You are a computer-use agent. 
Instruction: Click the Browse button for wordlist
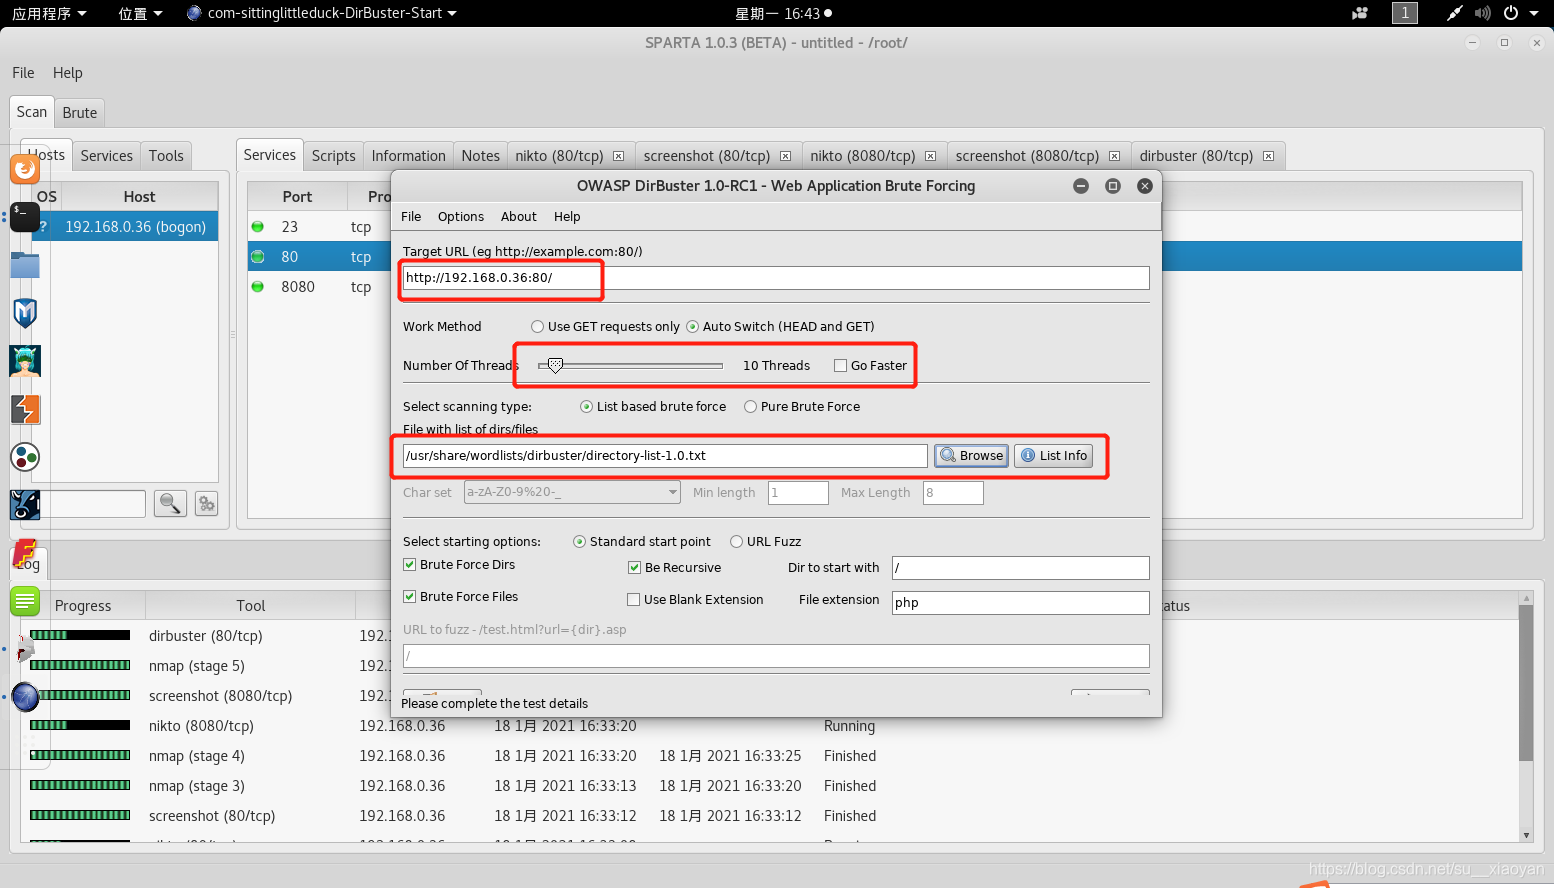click(971, 456)
